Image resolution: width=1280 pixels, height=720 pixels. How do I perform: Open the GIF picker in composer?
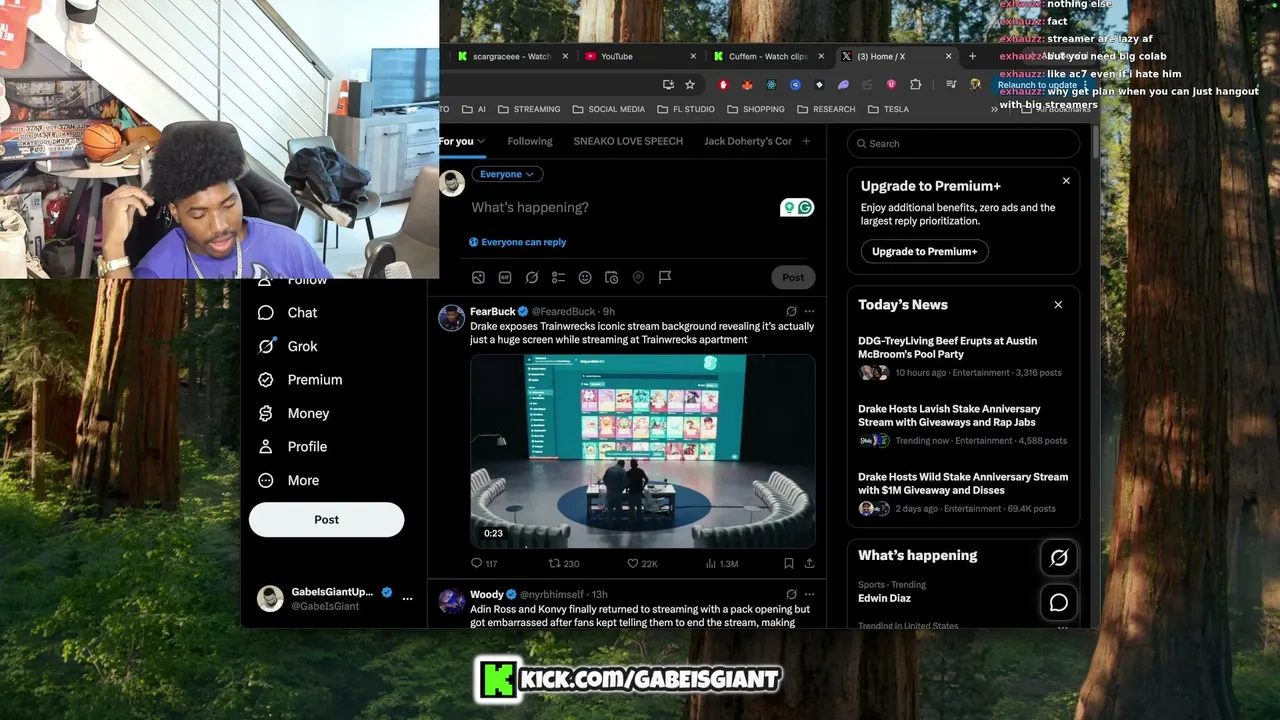505,277
